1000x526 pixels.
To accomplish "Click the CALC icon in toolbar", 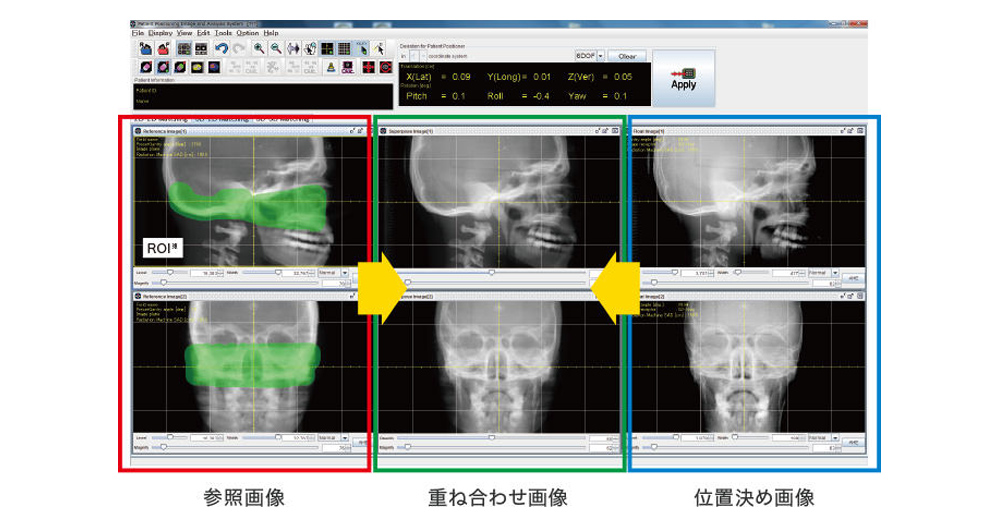I will (348, 67).
